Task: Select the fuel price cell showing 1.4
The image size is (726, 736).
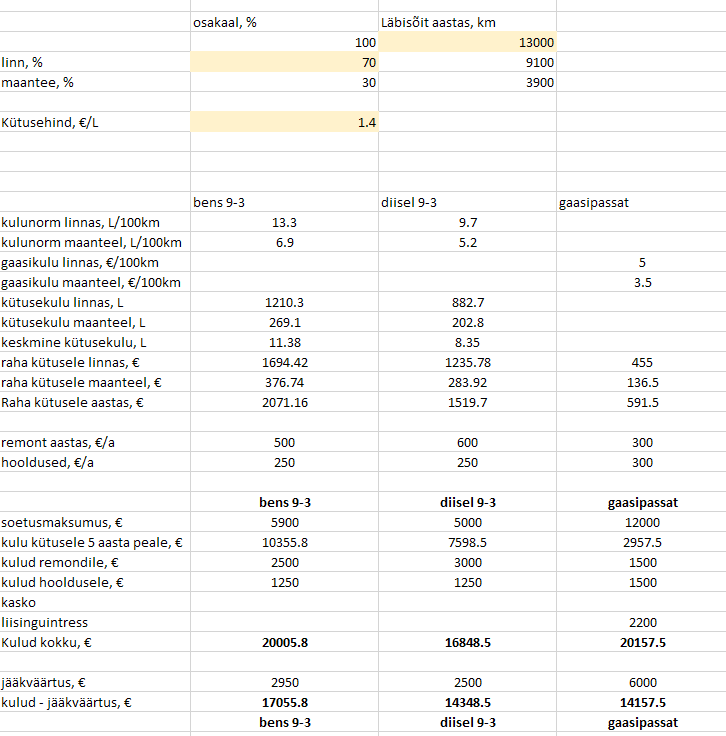Action: (x=284, y=122)
